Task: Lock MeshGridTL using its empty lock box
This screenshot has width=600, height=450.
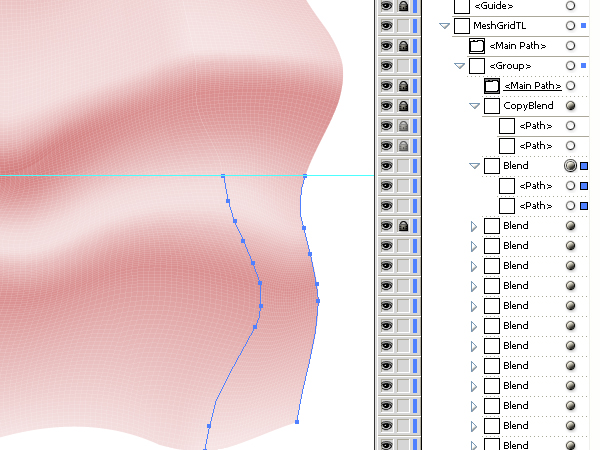Action: click(x=403, y=26)
